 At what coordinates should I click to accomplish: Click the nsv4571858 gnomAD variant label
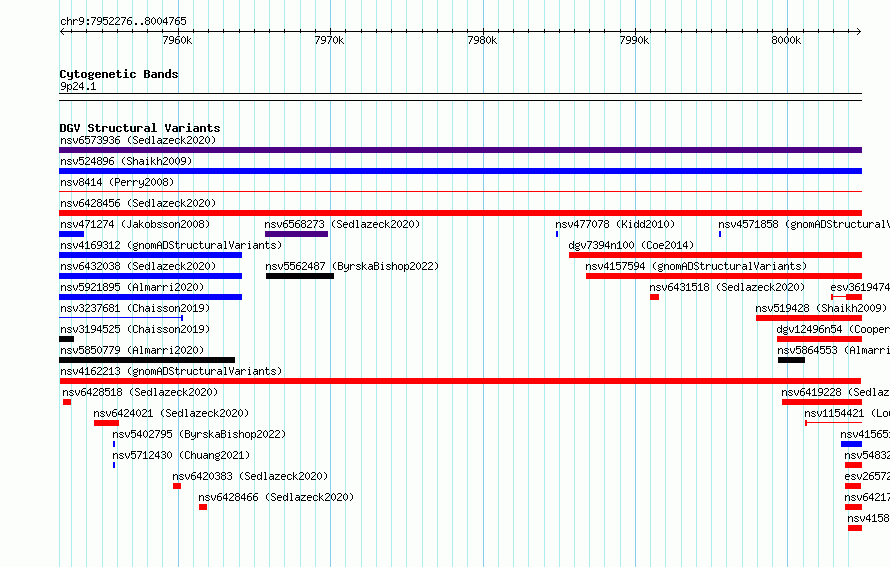(x=804, y=224)
